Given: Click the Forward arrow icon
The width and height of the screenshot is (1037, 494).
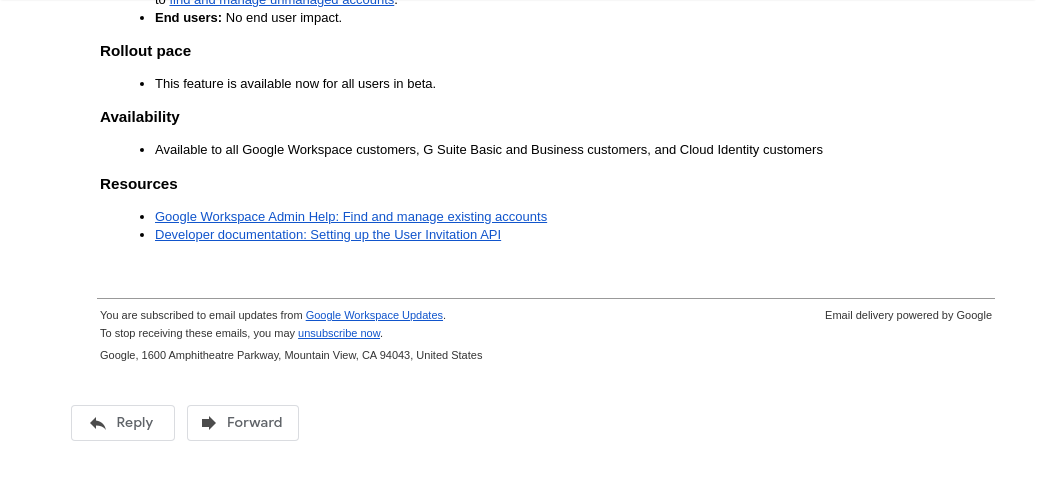Looking at the screenshot, I should 209,423.
